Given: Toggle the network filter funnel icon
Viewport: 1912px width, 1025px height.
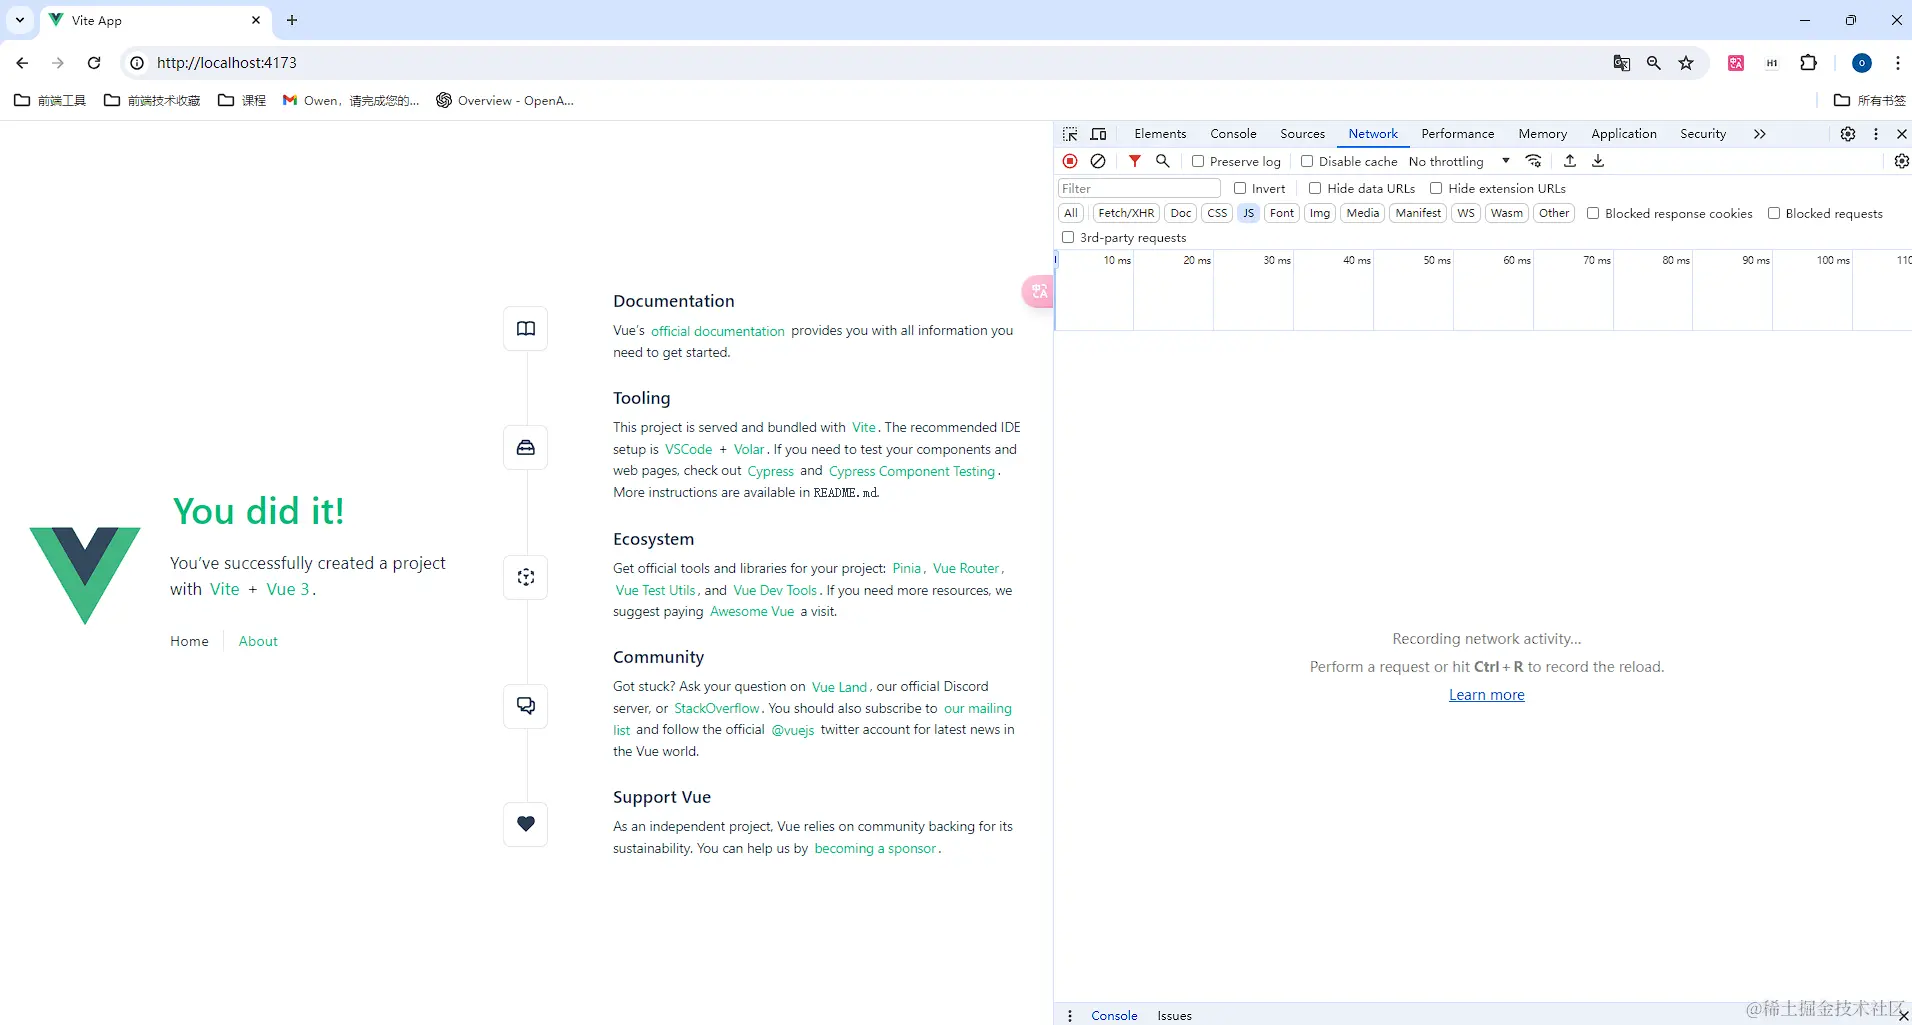Looking at the screenshot, I should click(1135, 161).
